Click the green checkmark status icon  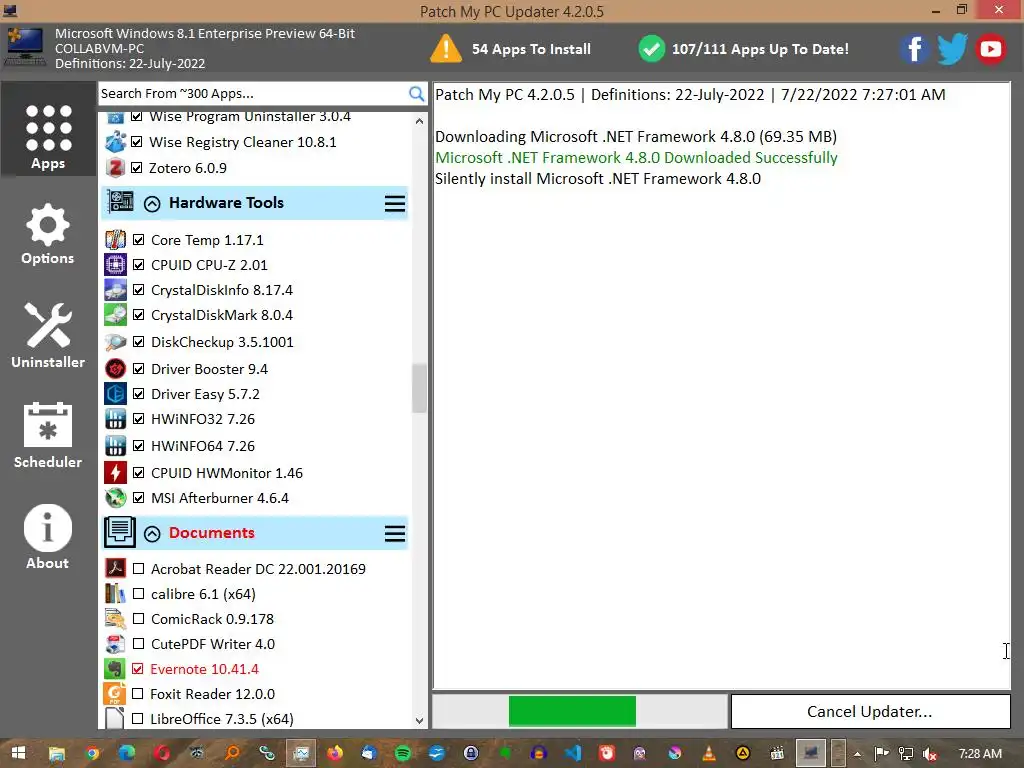pos(651,49)
